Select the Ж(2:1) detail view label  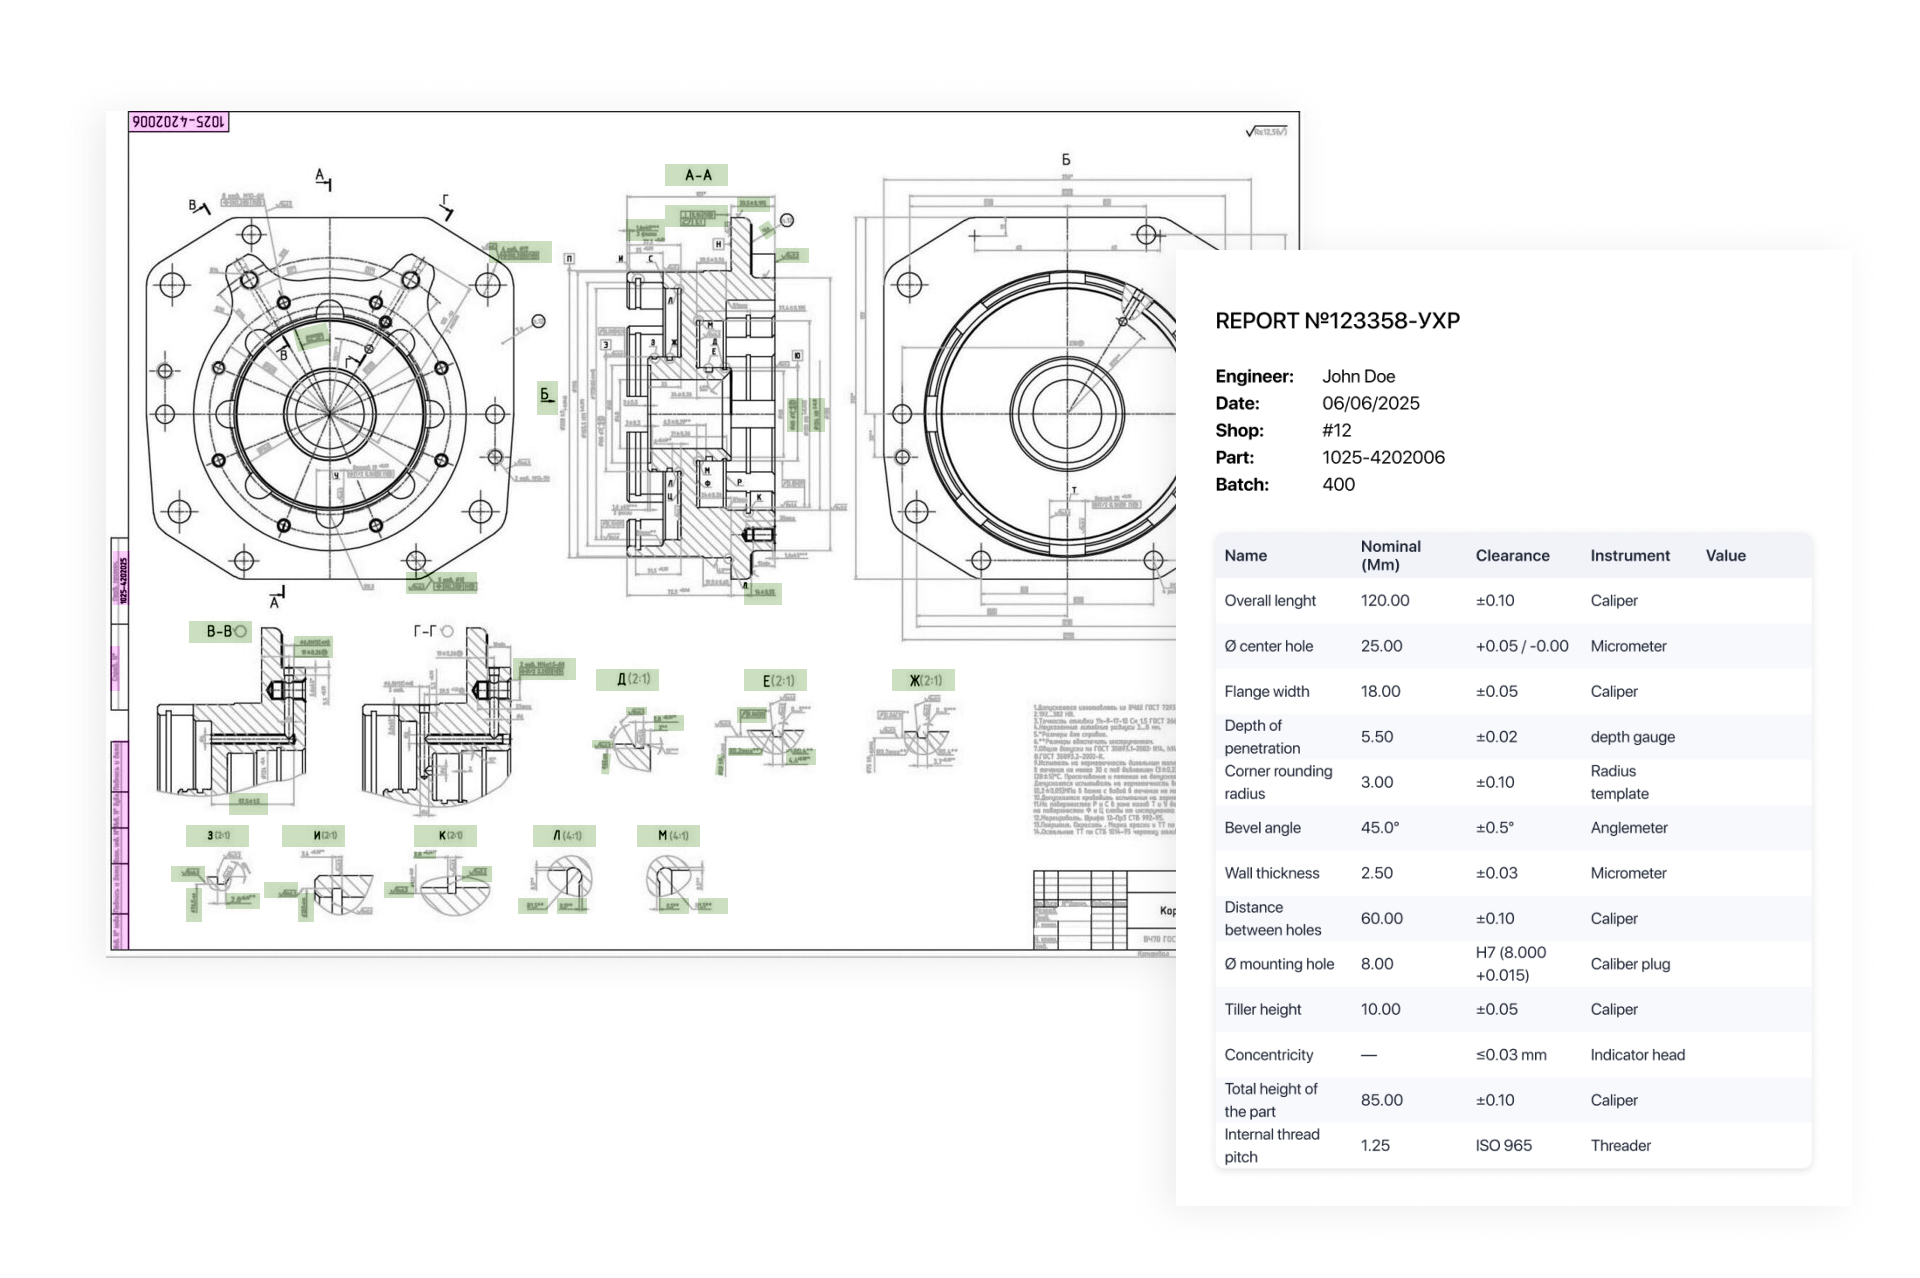[x=923, y=680]
